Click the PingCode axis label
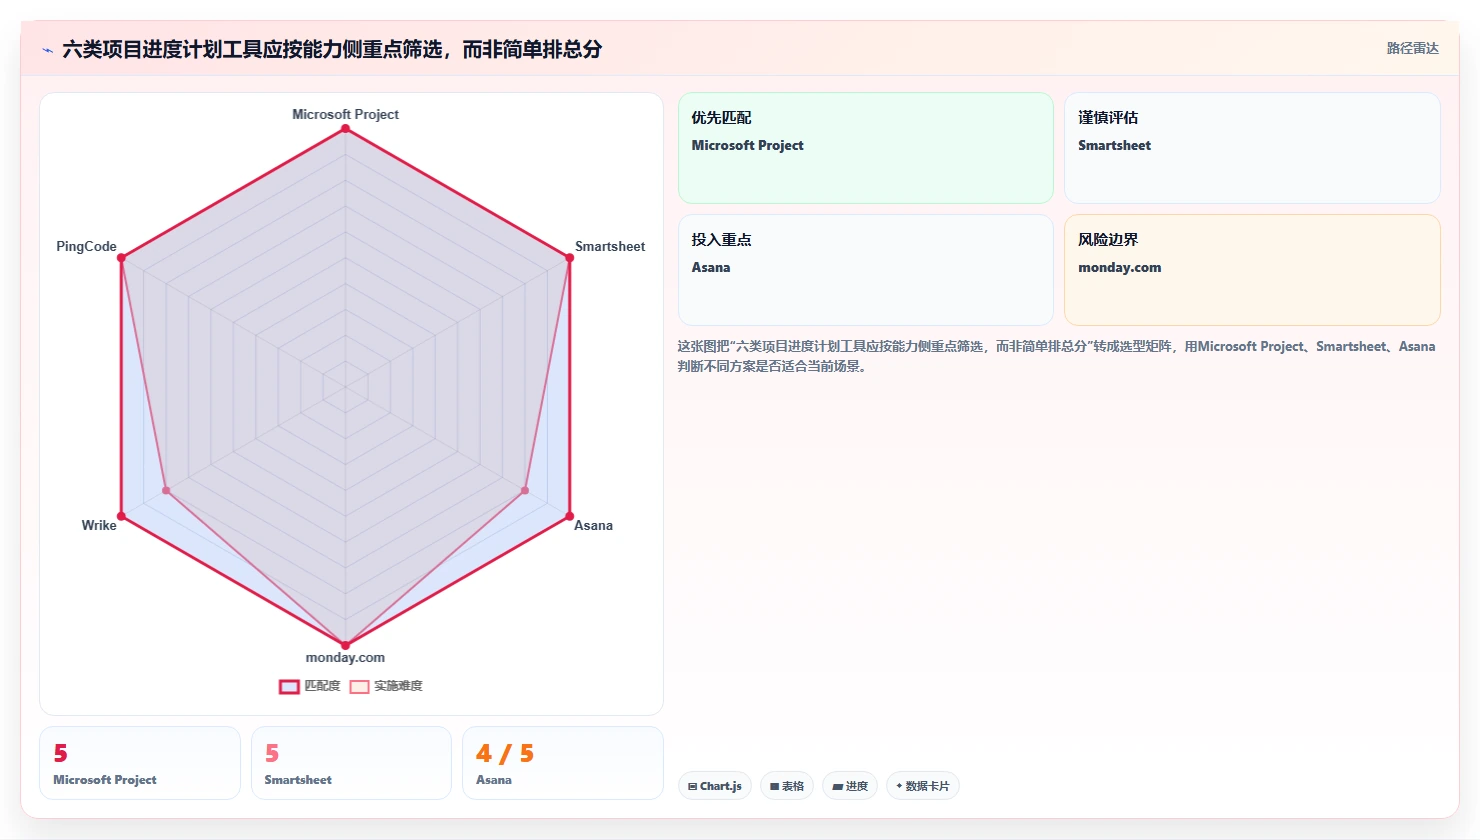The image size is (1480, 840). point(86,247)
